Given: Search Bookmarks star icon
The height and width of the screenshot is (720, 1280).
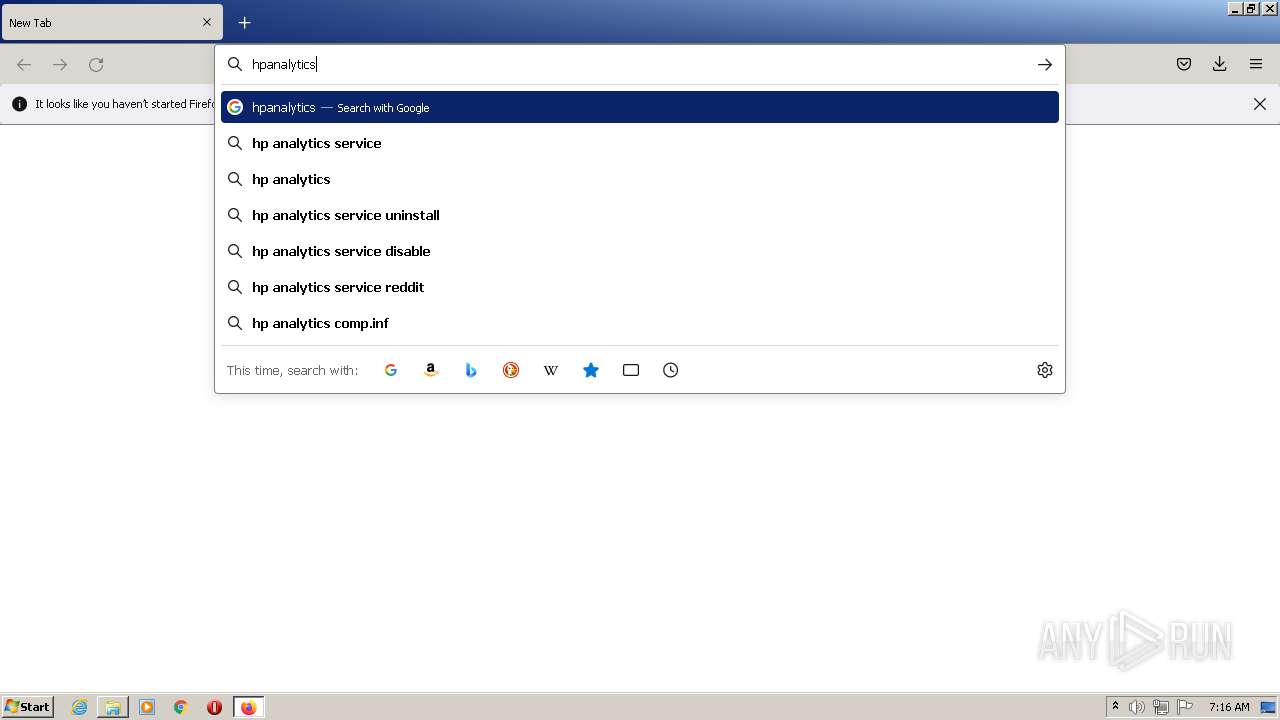Looking at the screenshot, I should coord(591,370).
